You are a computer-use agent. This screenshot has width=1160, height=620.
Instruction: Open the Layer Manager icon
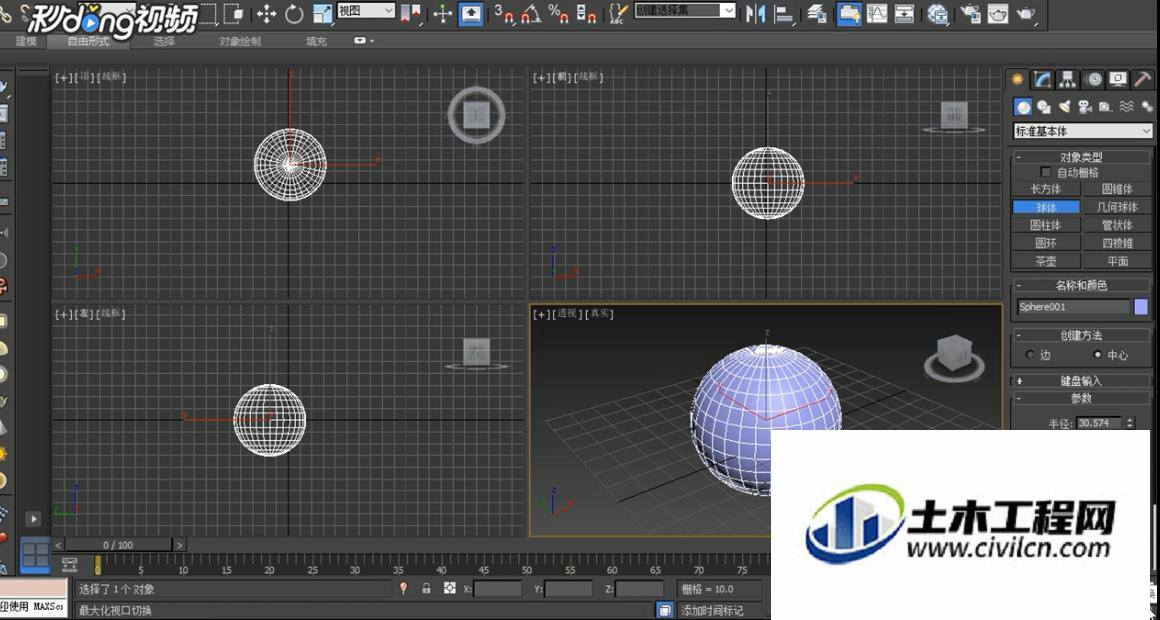(817, 13)
